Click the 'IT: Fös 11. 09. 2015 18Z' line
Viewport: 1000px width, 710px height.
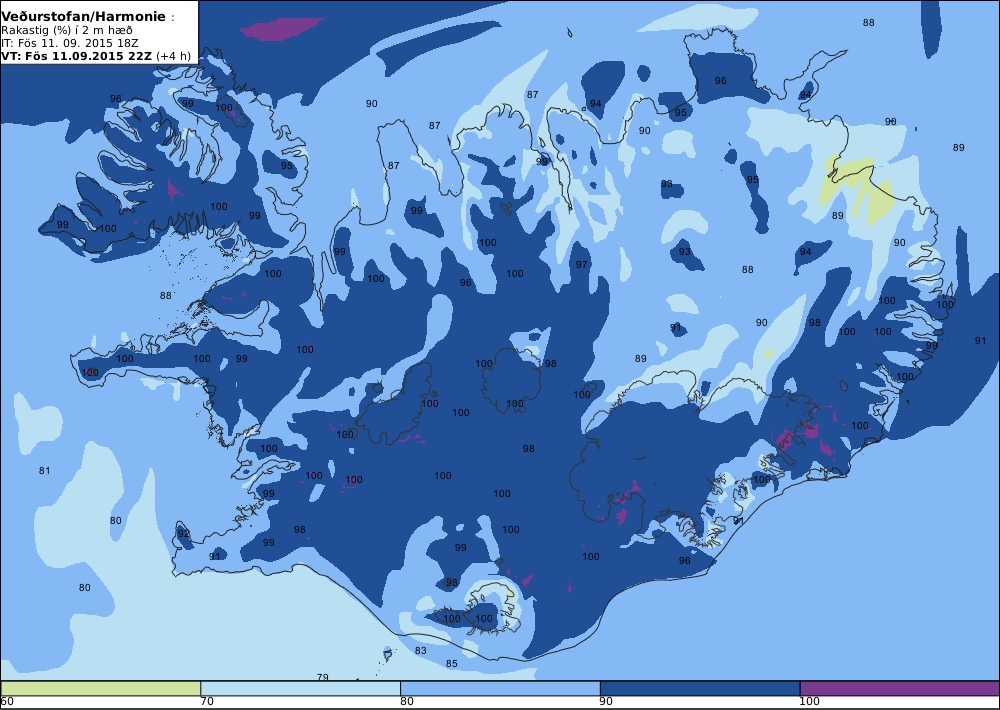[x=70, y=43]
